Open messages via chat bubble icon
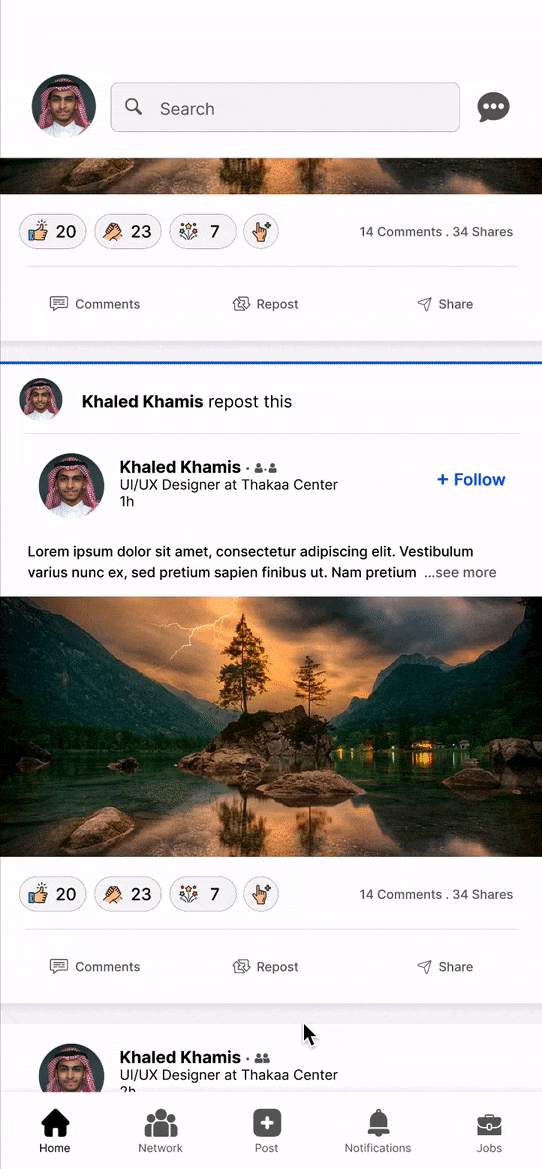Image resolution: width=542 pixels, height=1169 pixels. tap(494, 107)
